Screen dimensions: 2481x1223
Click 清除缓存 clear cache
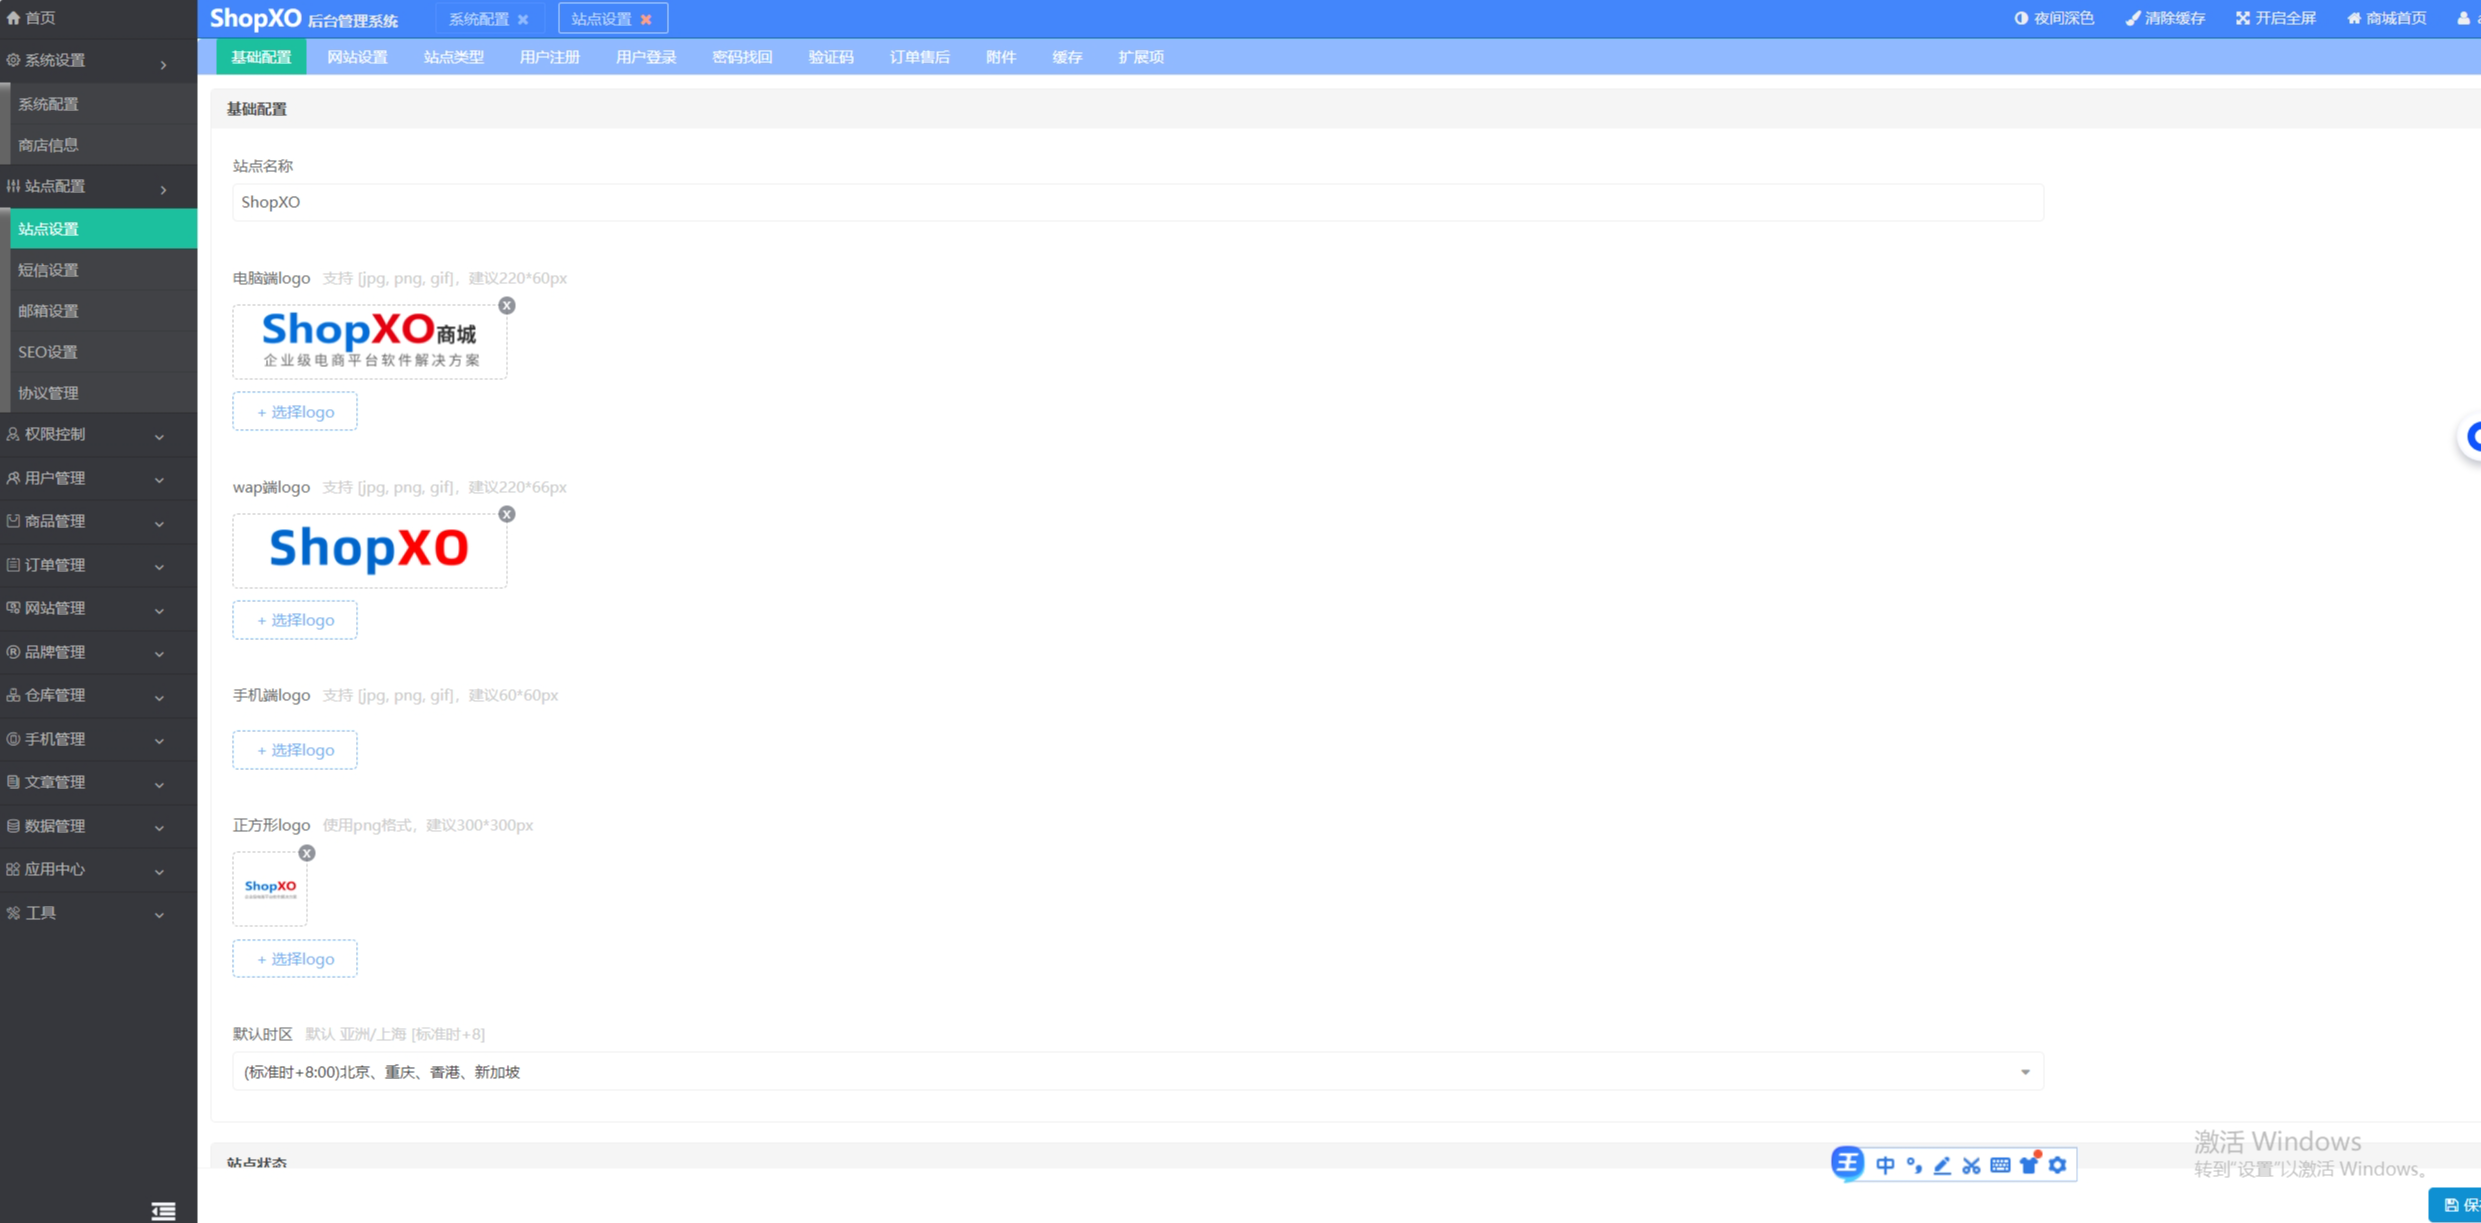coord(2165,18)
